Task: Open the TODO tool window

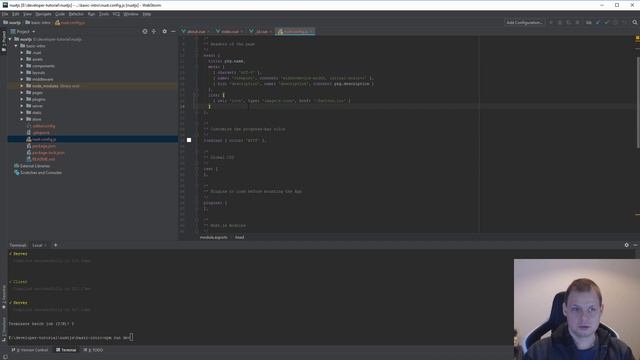Action: (x=93, y=350)
